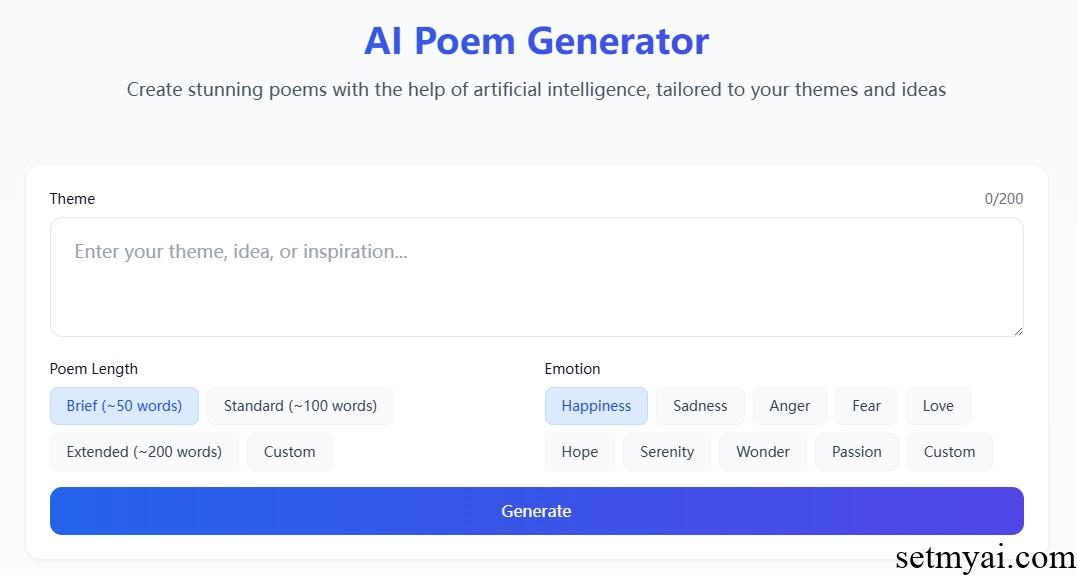1077x575 pixels.
Task: Set emotion to Serenity
Action: pyautogui.click(x=667, y=452)
